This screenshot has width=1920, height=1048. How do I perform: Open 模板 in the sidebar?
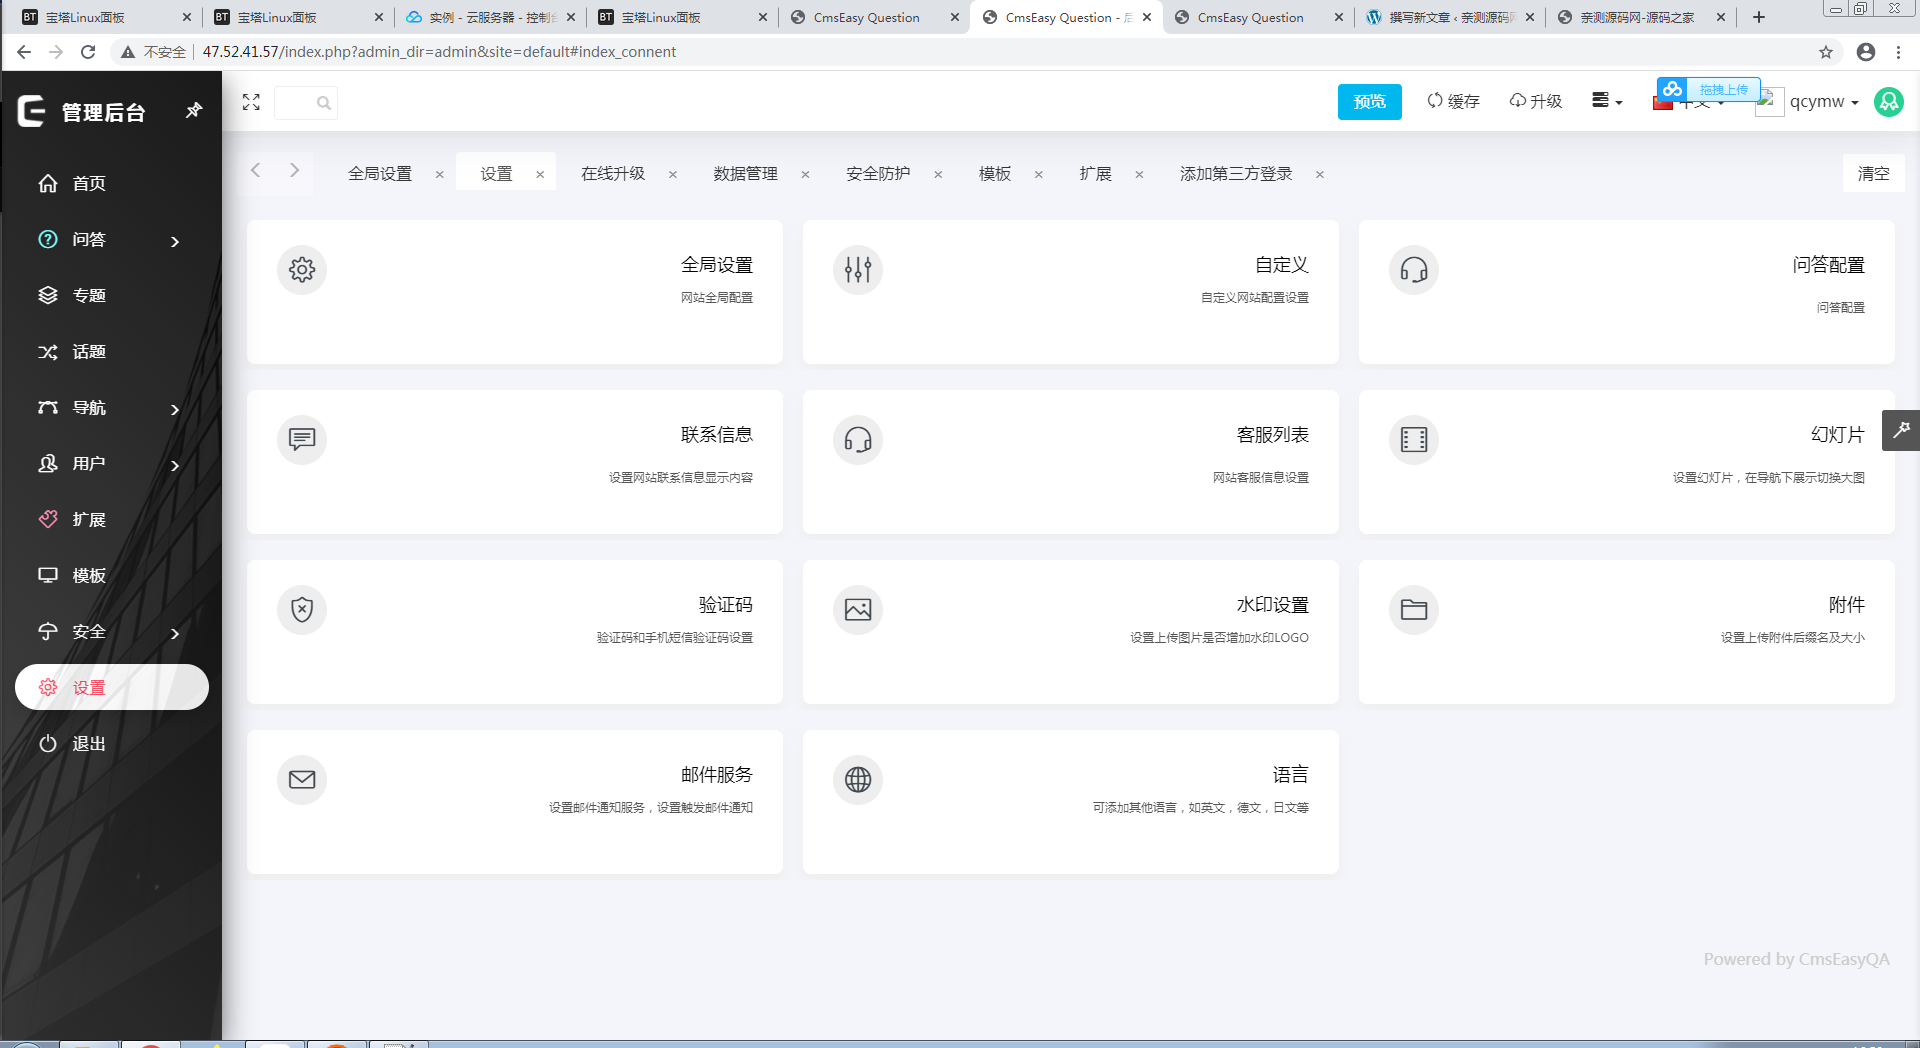[111, 575]
